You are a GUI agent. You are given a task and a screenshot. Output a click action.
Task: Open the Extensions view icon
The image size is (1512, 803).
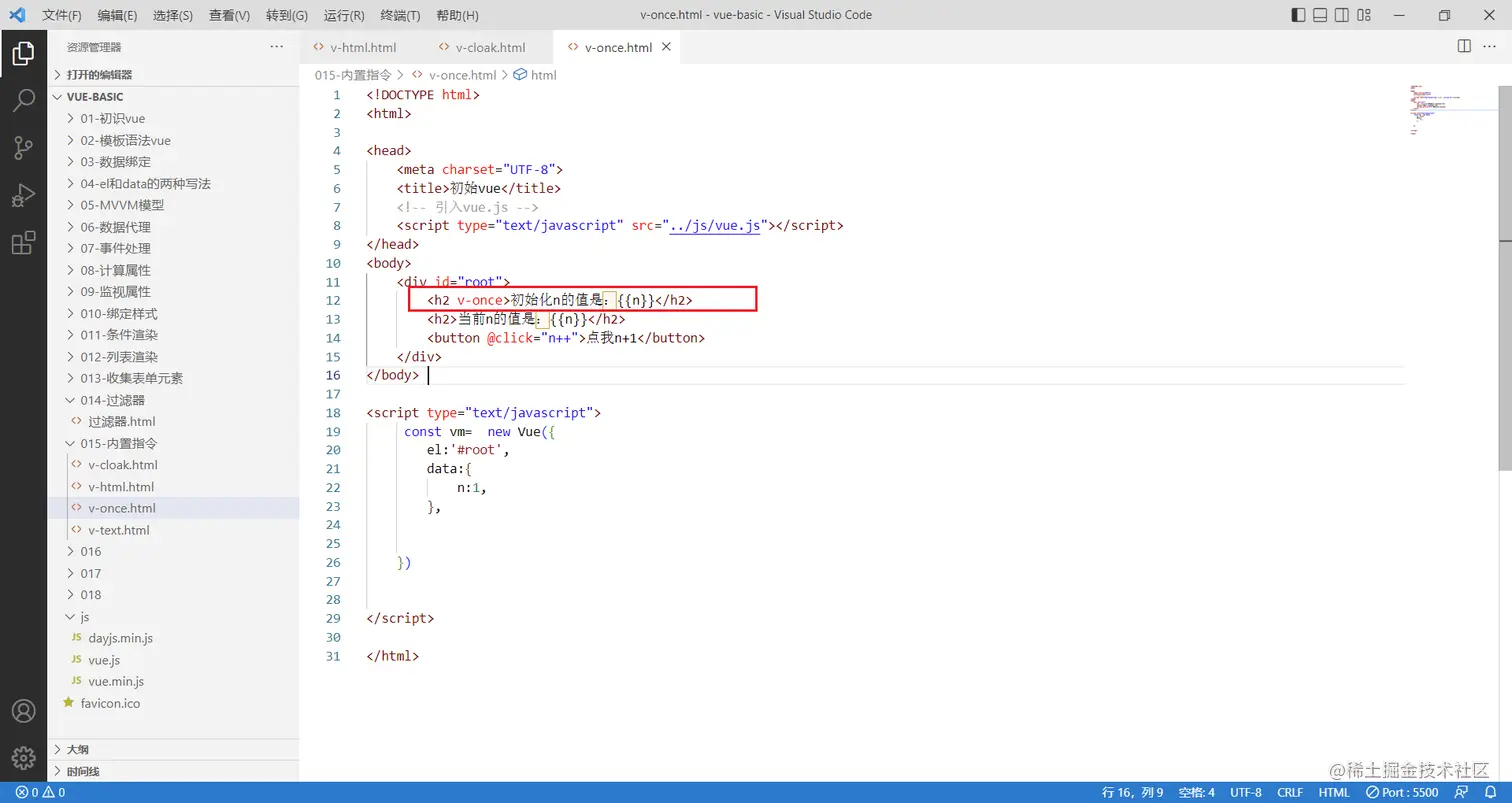(23, 243)
